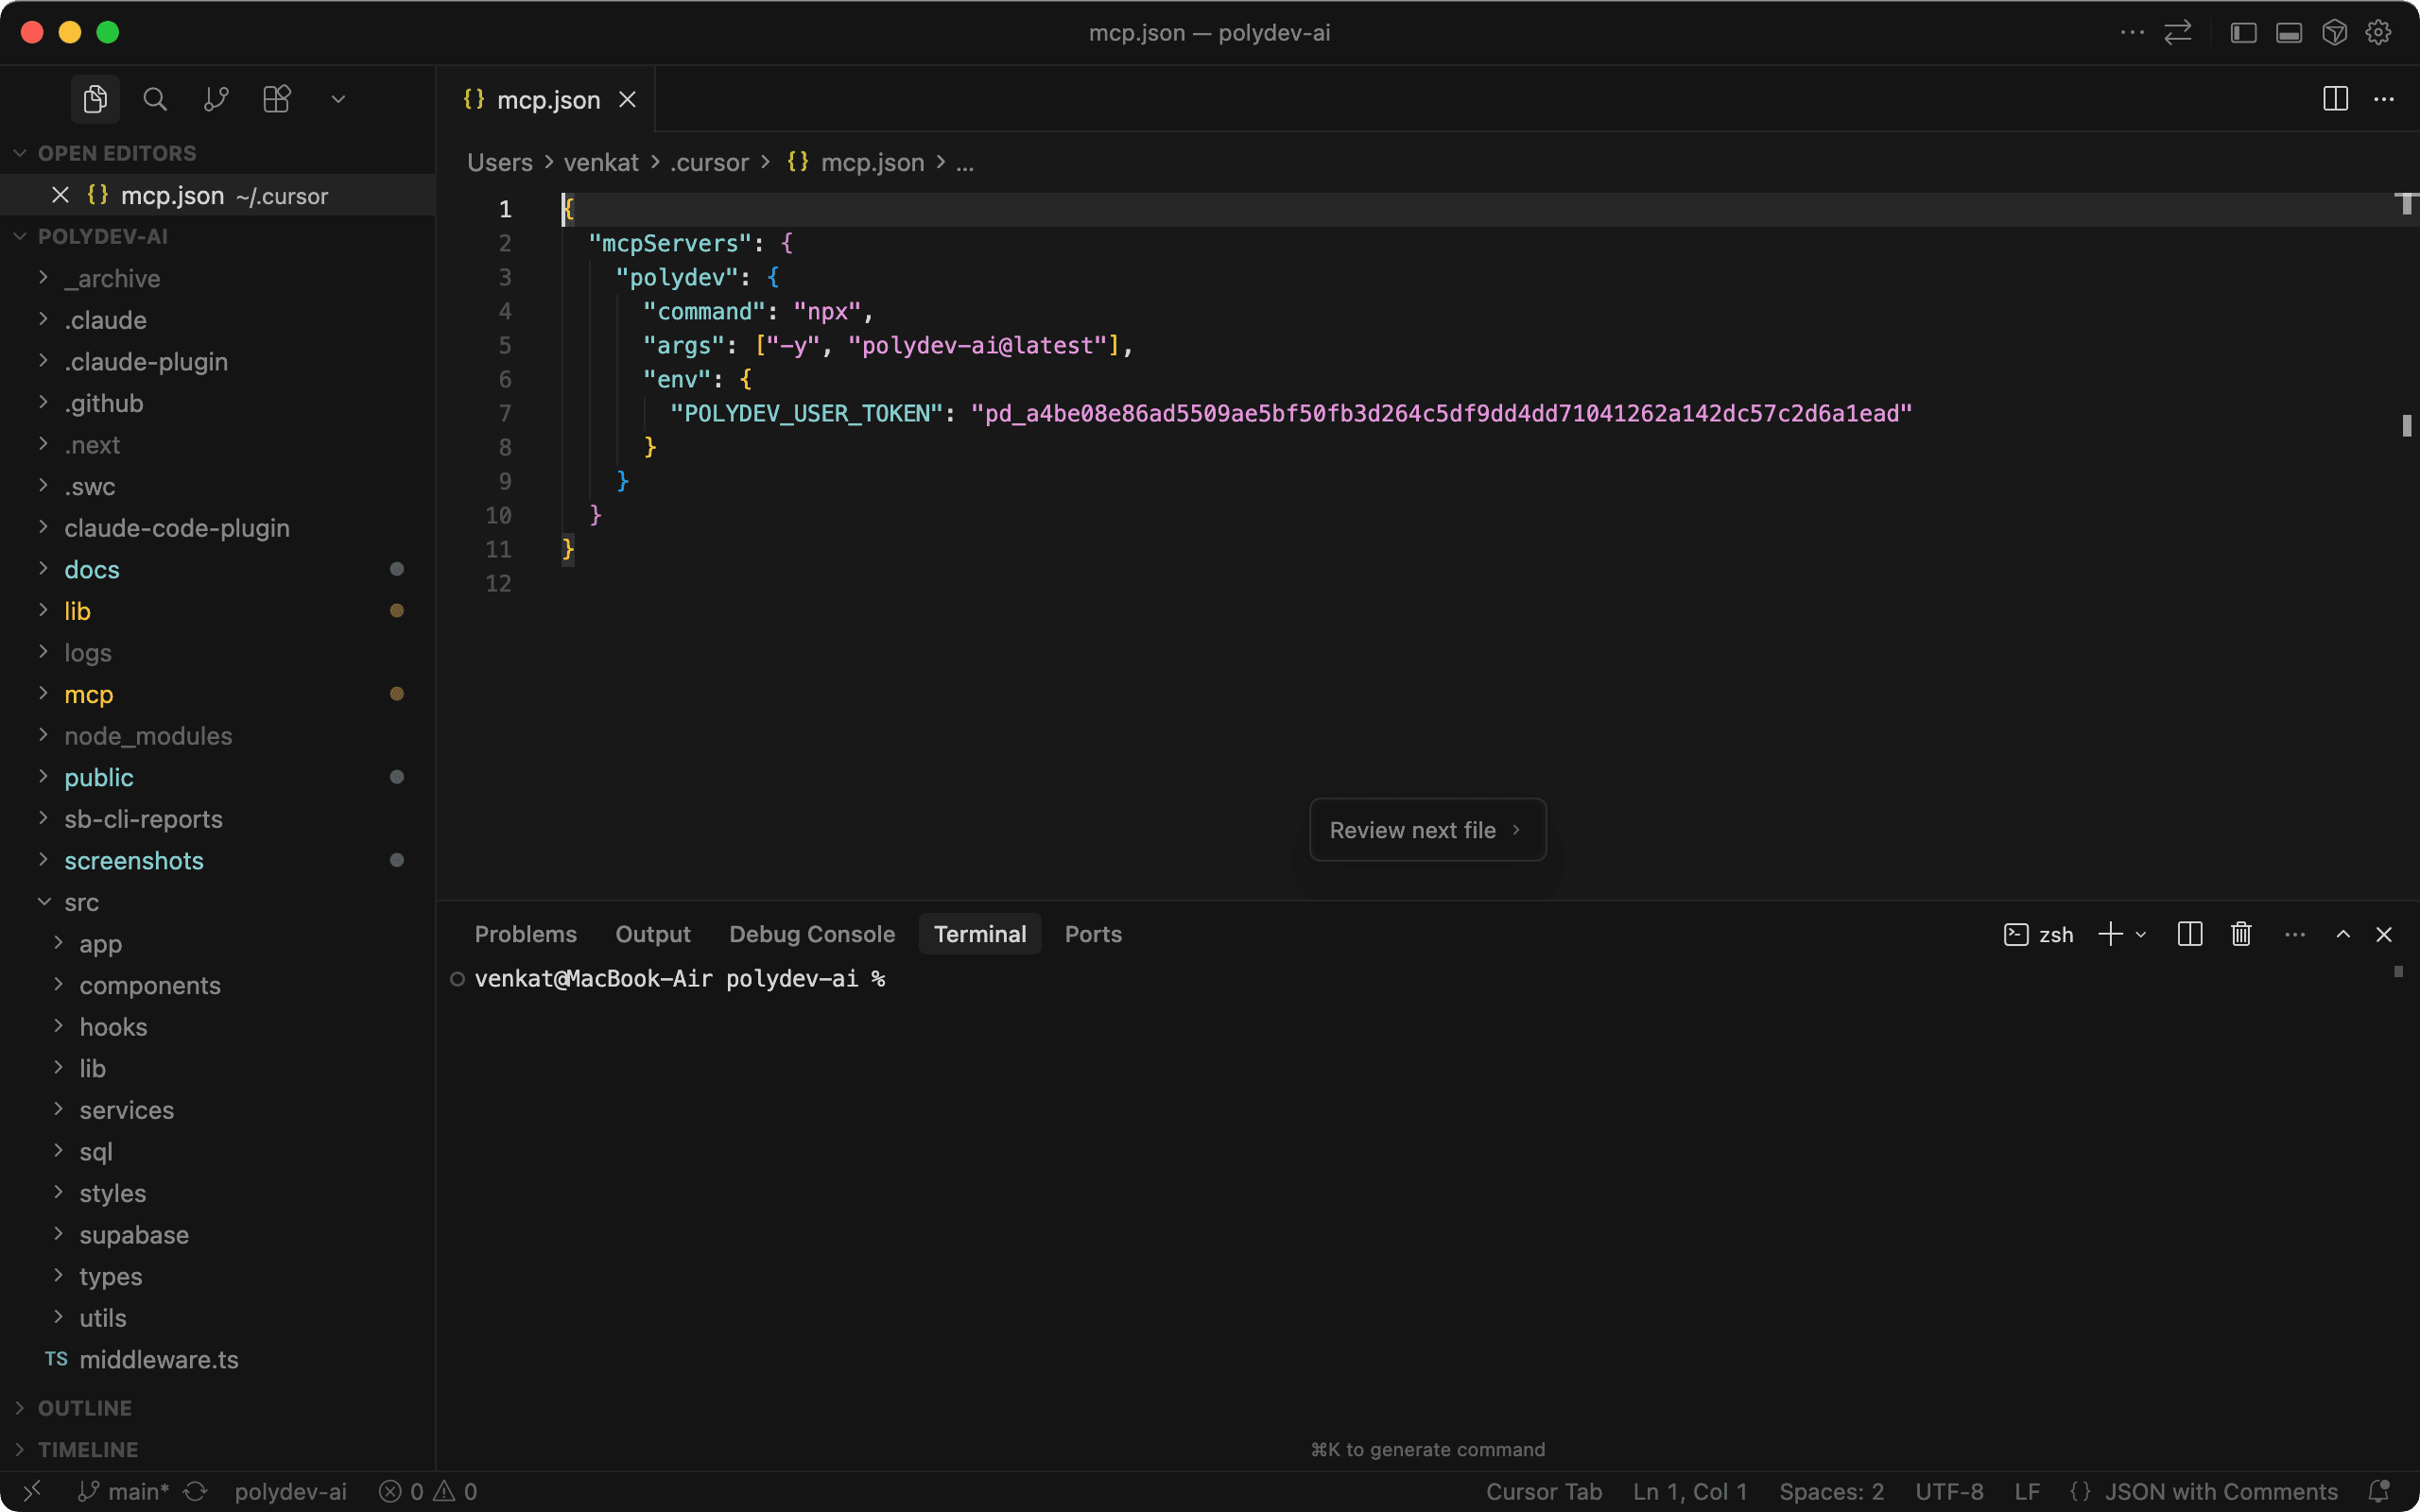Image resolution: width=2420 pixels, height=1512 pixels.
Task: Split the terminal pane icon
Action: tap(2188, 934)
